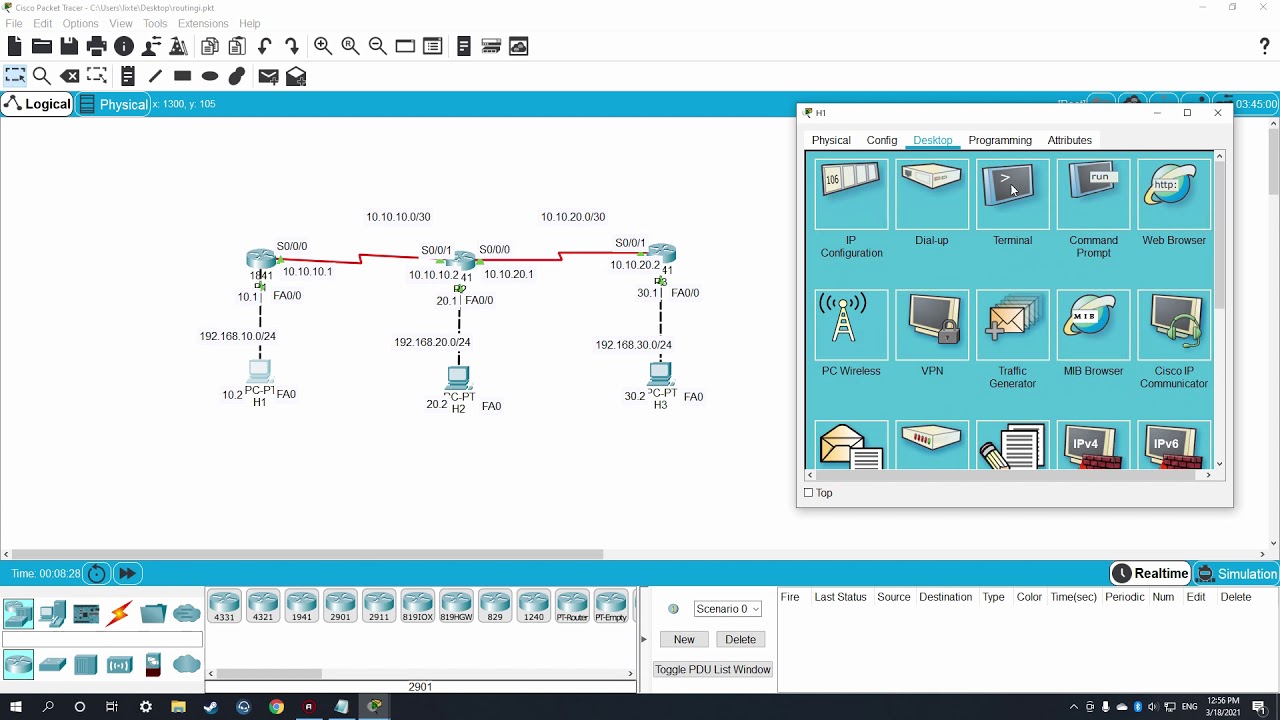1280x720 pixels.
Task: Open the Tools menu
Action: click(155, 23)
